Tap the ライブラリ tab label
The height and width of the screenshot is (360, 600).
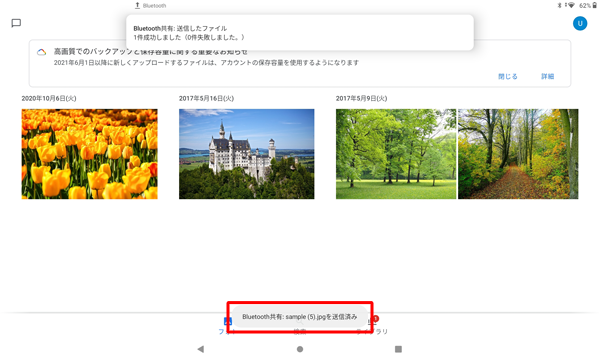point(372,332)
